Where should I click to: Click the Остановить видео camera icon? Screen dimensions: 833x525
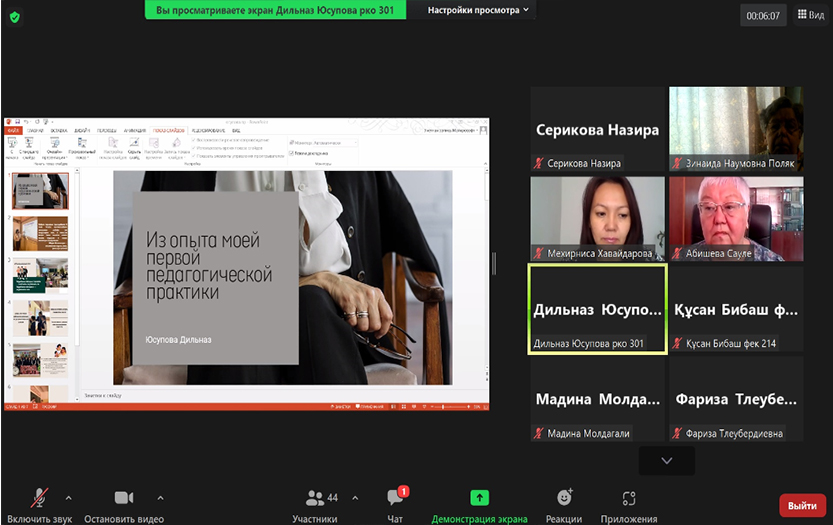coord(124,498)
